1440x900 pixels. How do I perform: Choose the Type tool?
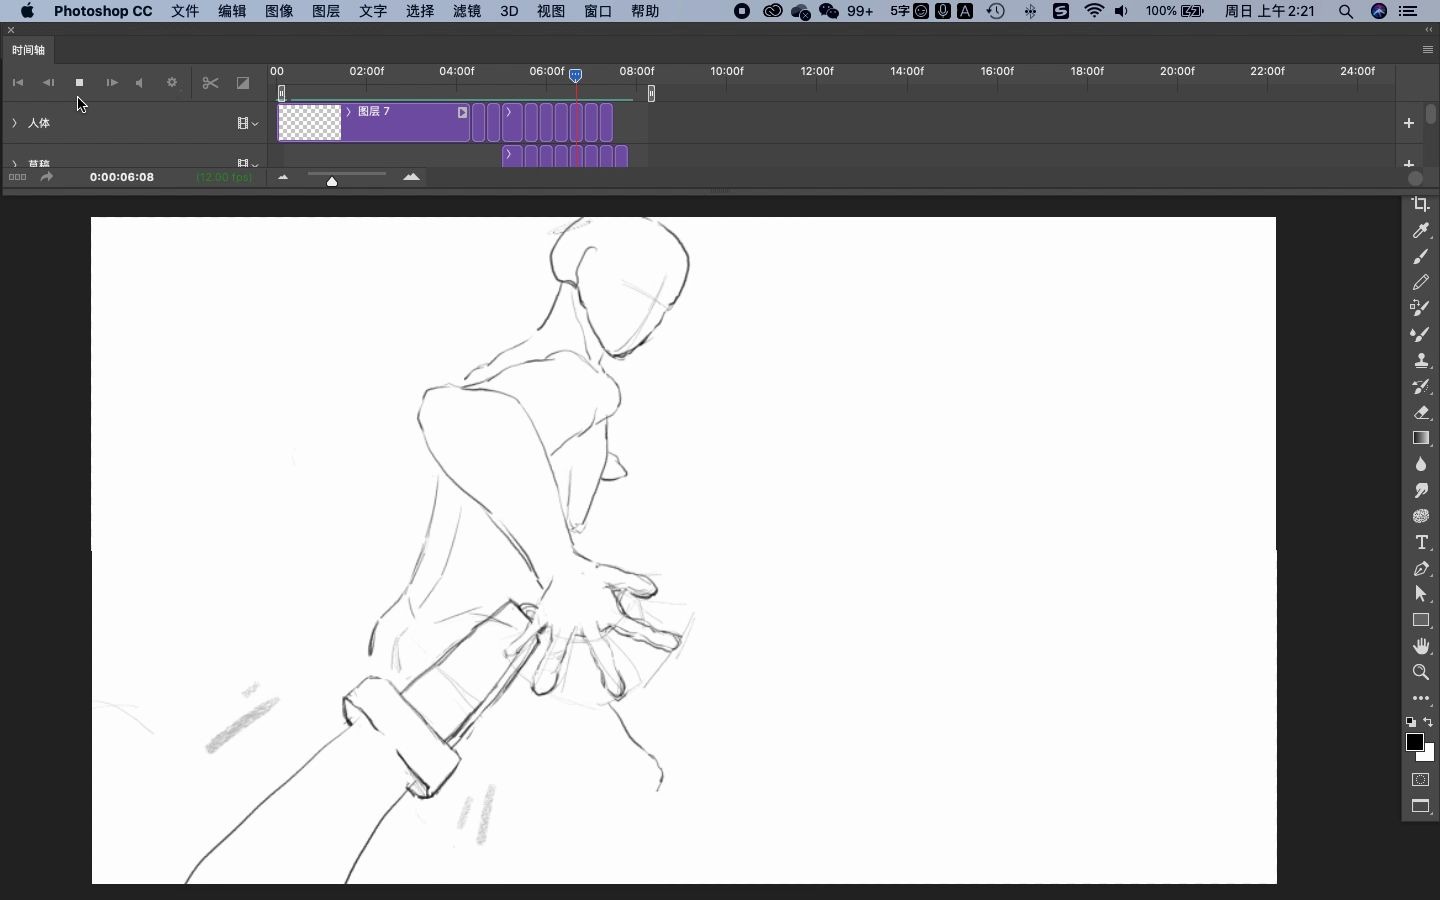[1421, 543]
